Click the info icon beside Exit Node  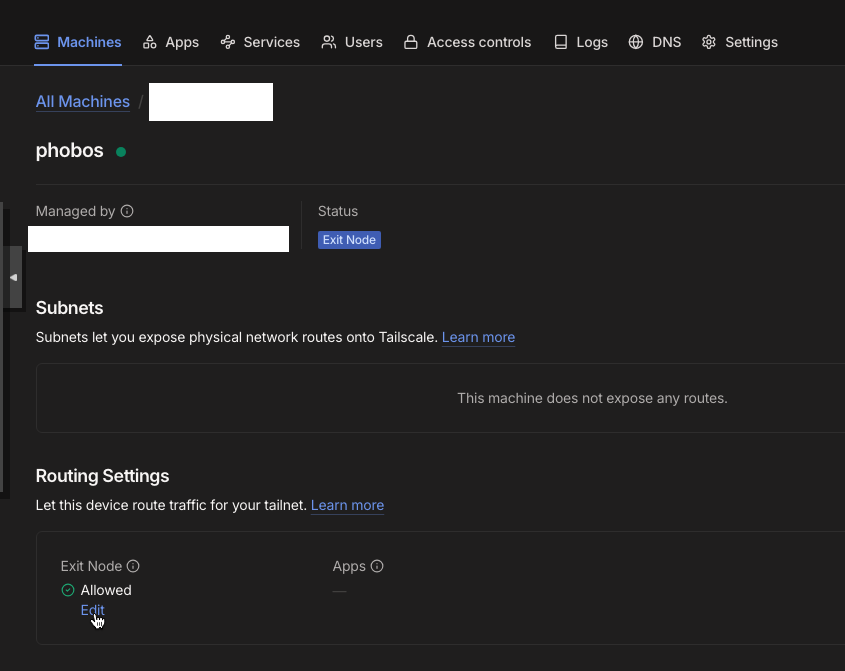click(133, 566)
